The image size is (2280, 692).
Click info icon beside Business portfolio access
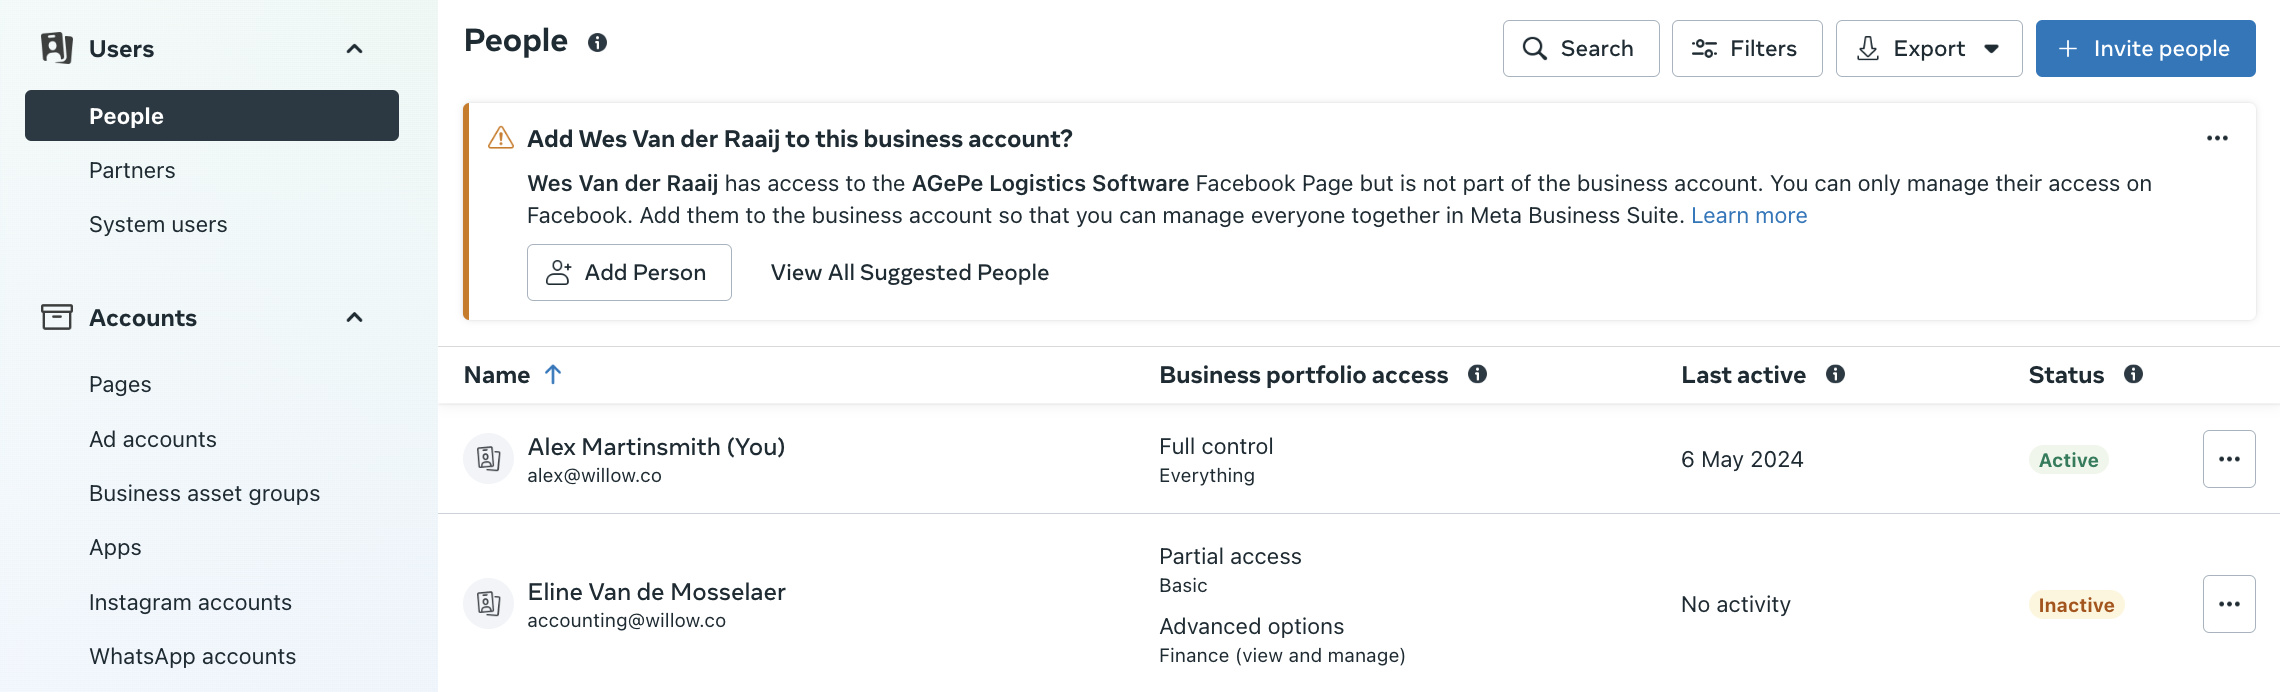point(1477,374)
